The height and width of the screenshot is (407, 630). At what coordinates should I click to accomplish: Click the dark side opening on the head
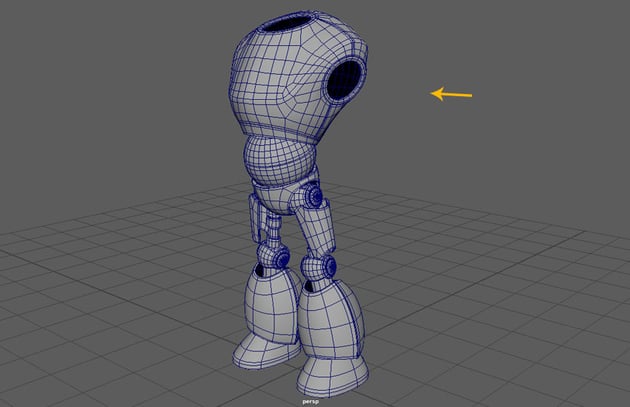pos(346,79)
